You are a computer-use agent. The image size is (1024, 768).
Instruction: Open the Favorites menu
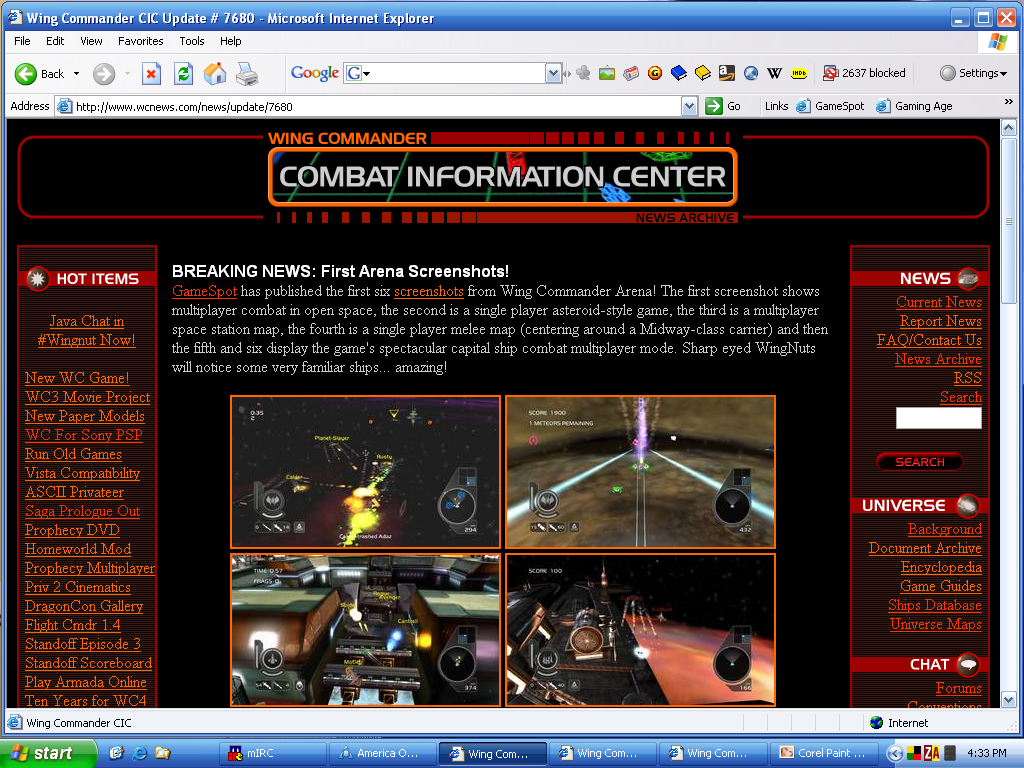tap(140, 41)
